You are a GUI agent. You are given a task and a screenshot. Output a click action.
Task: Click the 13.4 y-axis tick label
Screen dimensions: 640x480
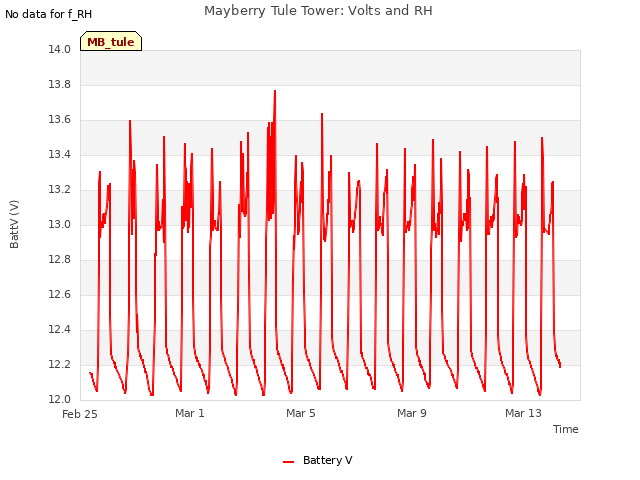click(x=60, y=154)
